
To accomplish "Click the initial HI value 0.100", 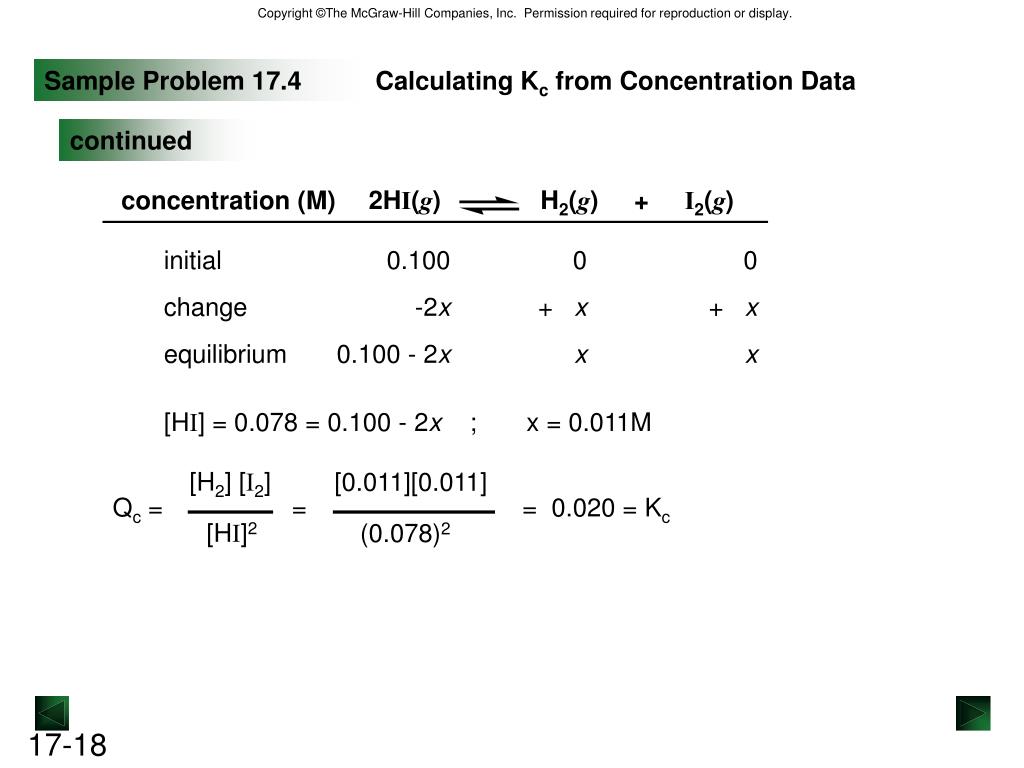I will (418, 261).
